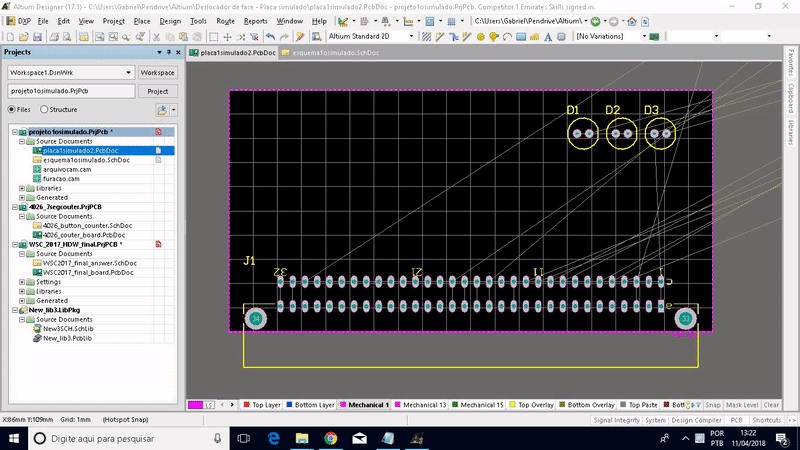Expand the Settings folder in WSC_2017 project
The width and height of the screenshot is (800, 450).
pyautogui.click(x=22, y=282)
